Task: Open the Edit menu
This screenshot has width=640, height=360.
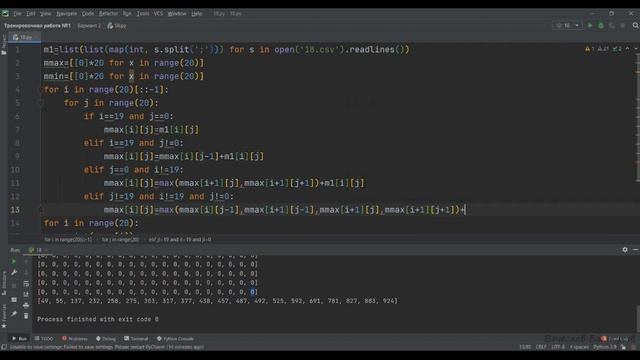Action: coord(31,13)
